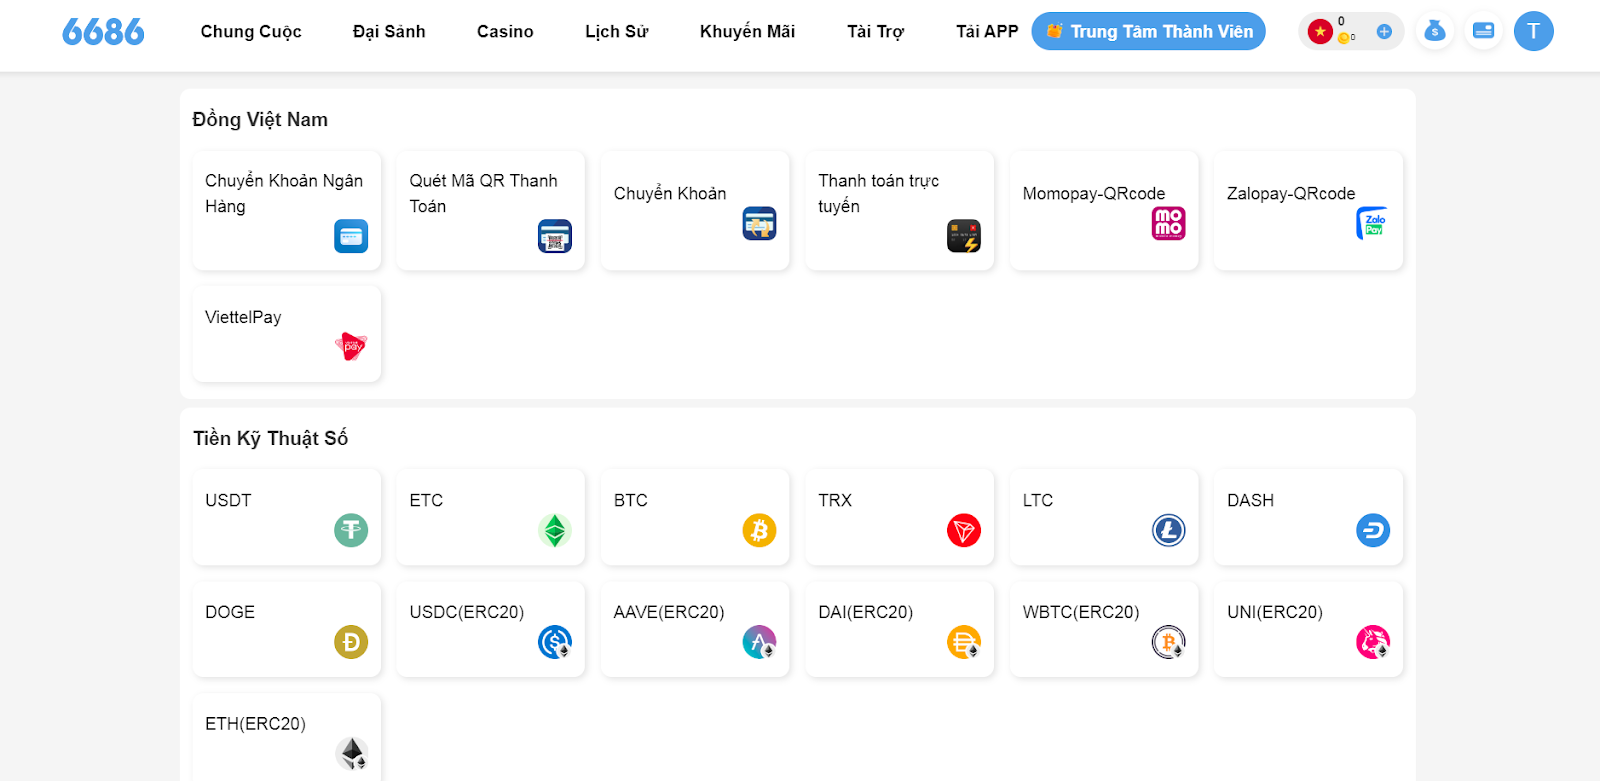Screen dimensions: 1600x781
Task: Click the Trung Tâm Thành Viên button
Action: point(1149,32)
